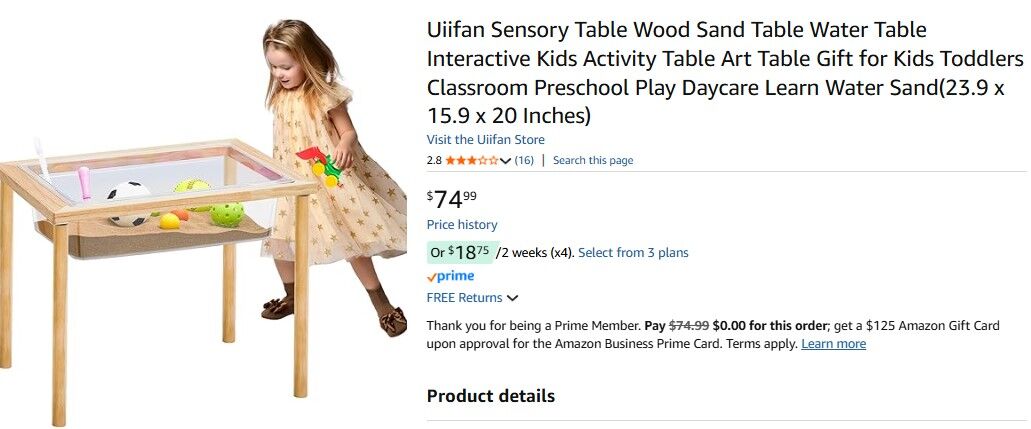Image resolution: width=1031 pixels, height=429 pixels.
Task: Expand the ratings breakdown chevron
Action: tap(505, 161)
